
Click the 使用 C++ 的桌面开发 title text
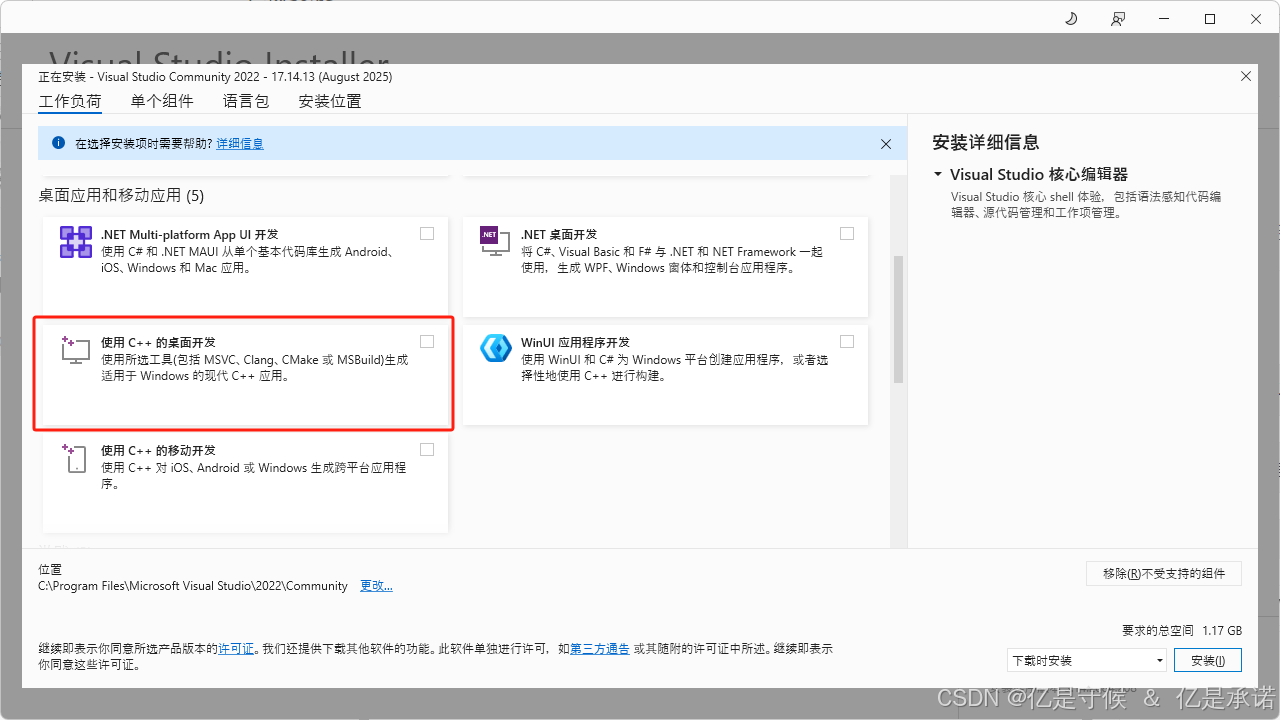(x=158, y=342)
